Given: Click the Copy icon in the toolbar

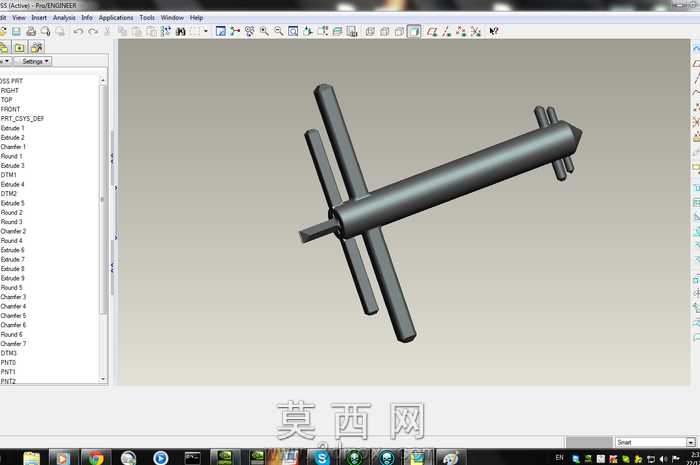Looking at the screenshot, I should [x=122, y=31].
